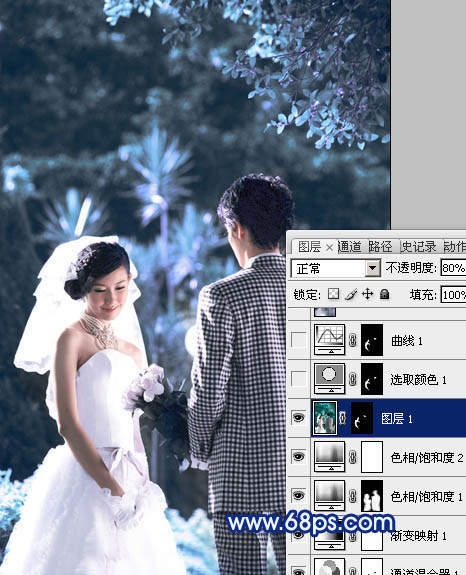Click the 图层 1 image thumbnail
466x575 pixels.
(325, 418)
